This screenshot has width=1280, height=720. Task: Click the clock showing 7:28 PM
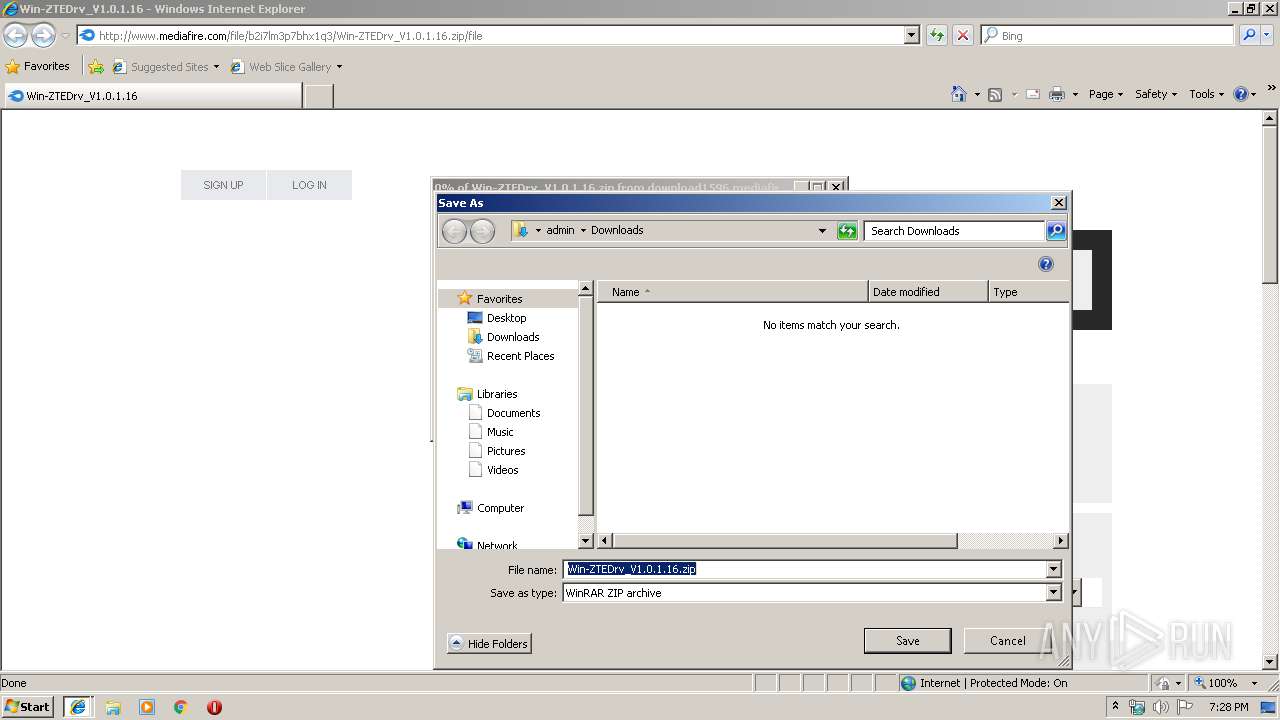coord(1228,707)
